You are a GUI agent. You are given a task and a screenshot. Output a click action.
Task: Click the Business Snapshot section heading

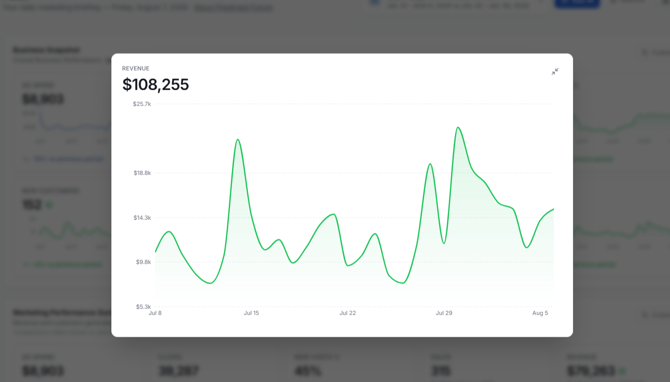[x=47, y=50]
